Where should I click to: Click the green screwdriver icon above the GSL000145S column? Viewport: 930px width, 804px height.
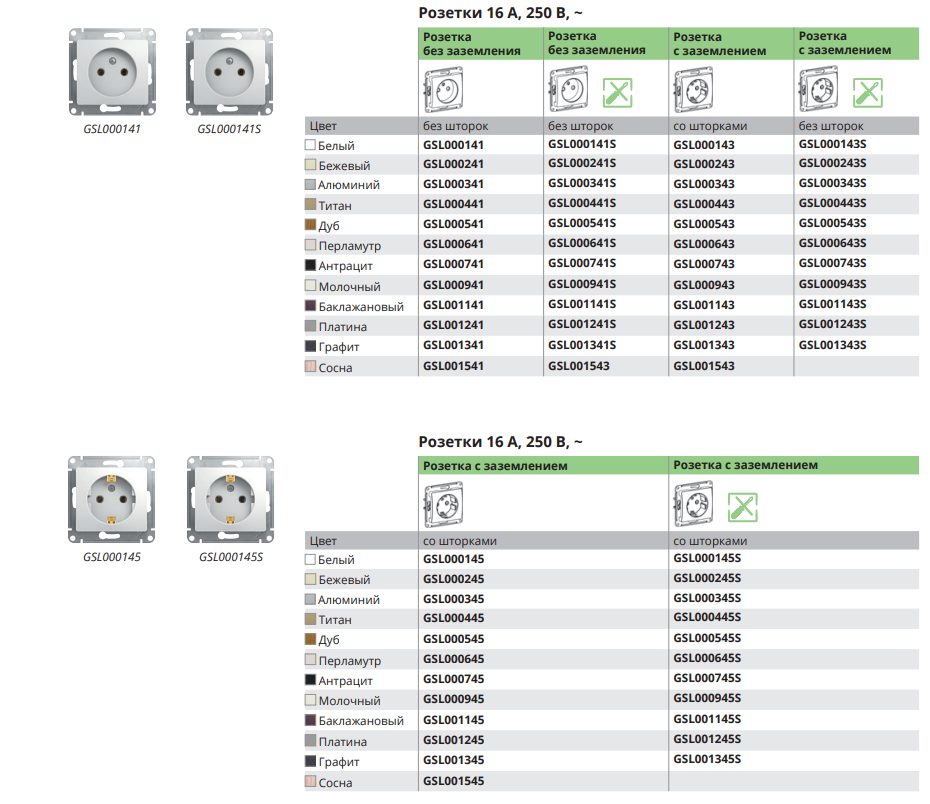tap(743, 507)
